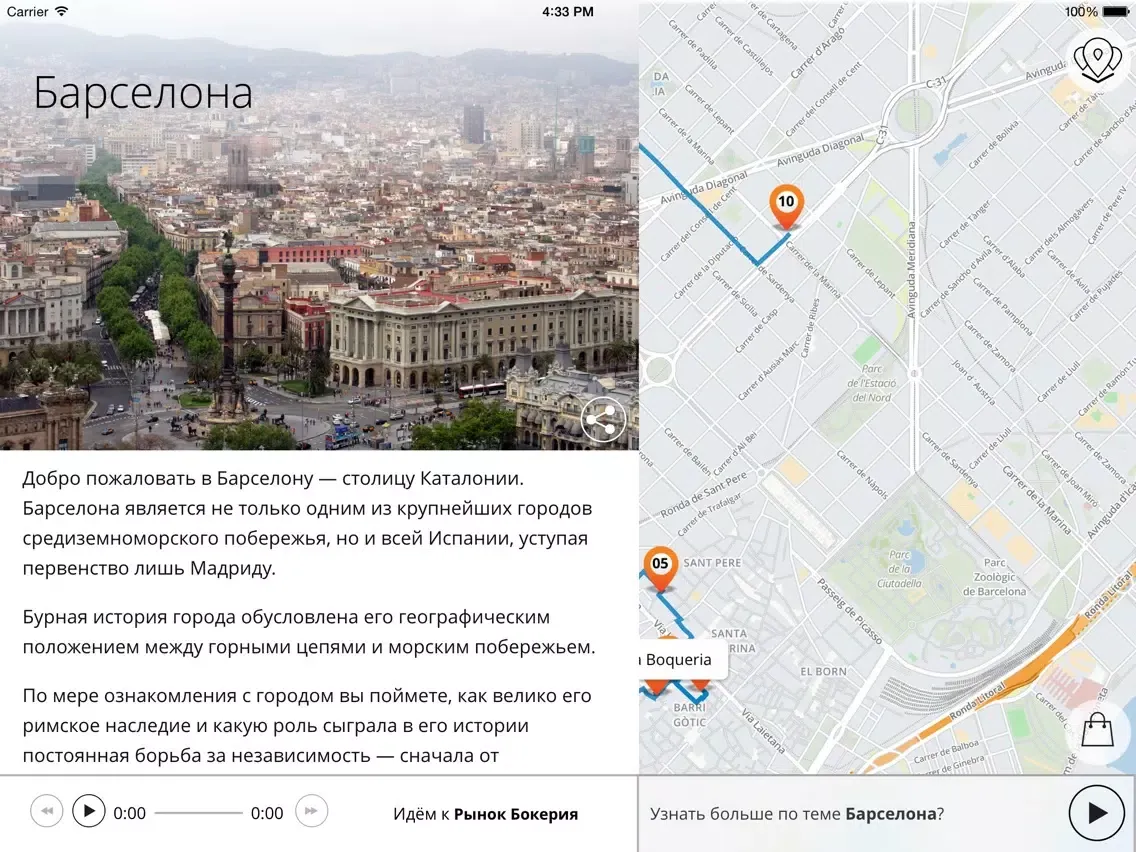Tap the paragraph starting 'Добро пожаловать'
Viewport: 1136px width, 852px height.
[x=308, y=523]
